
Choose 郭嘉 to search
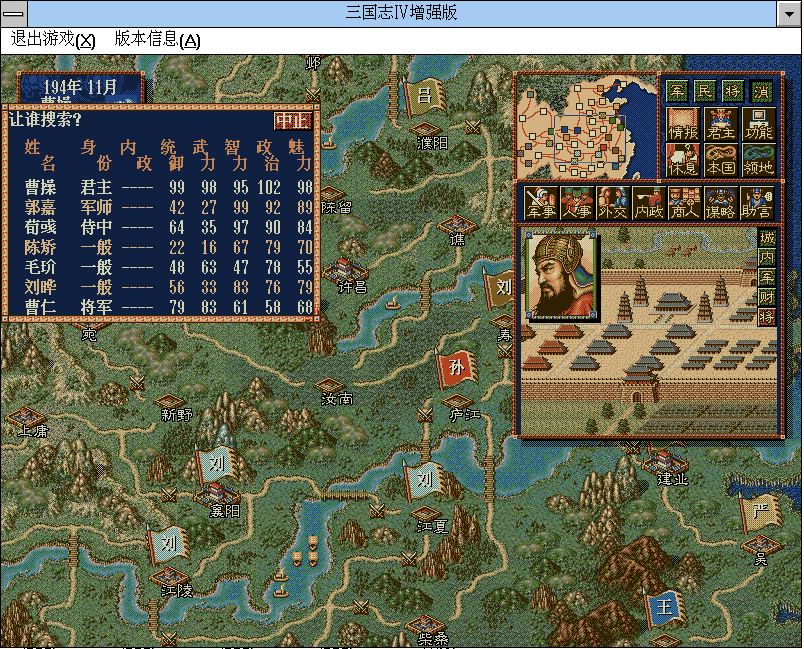(x=169, y=207)
